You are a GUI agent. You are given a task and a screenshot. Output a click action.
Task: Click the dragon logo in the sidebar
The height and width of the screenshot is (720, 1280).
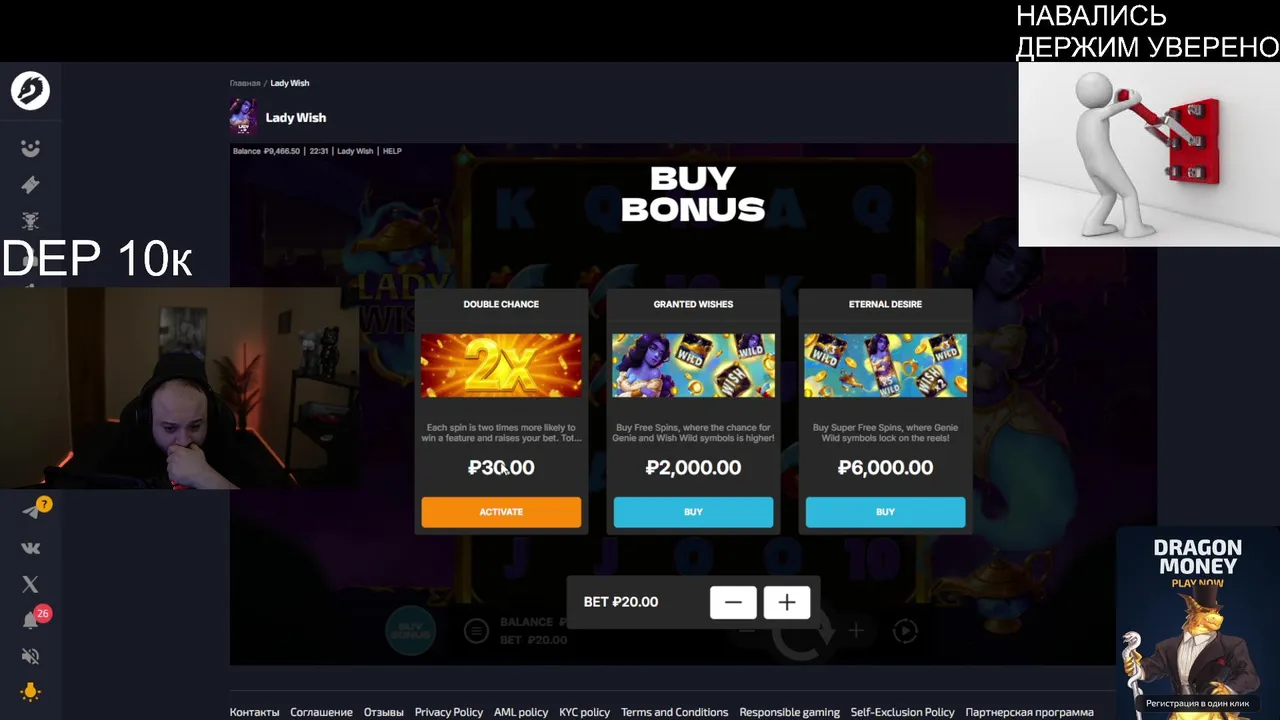[x=30, y=91]
